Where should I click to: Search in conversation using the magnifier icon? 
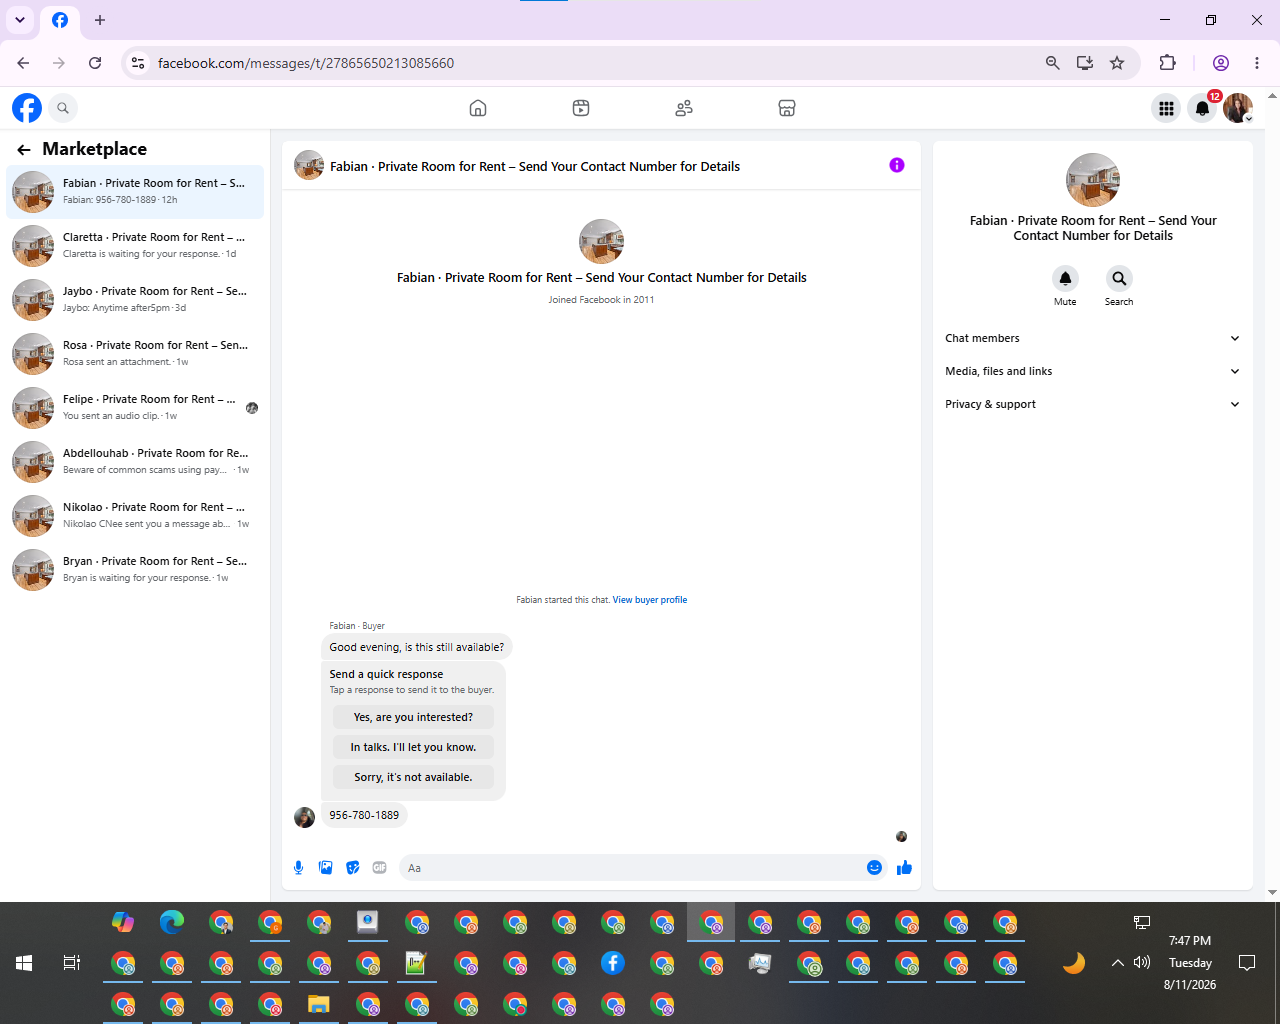1119,278
